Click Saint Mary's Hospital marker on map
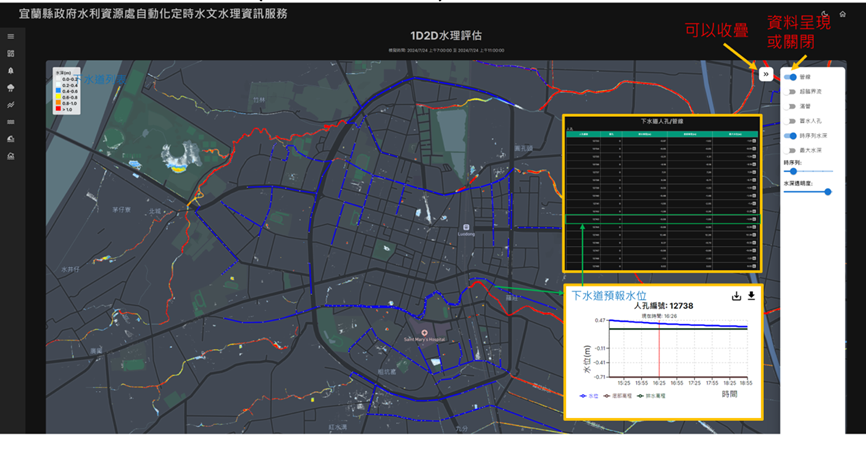The width and height of the screenshot is (866, 450). pyautogui.click(x=425, y=332)
